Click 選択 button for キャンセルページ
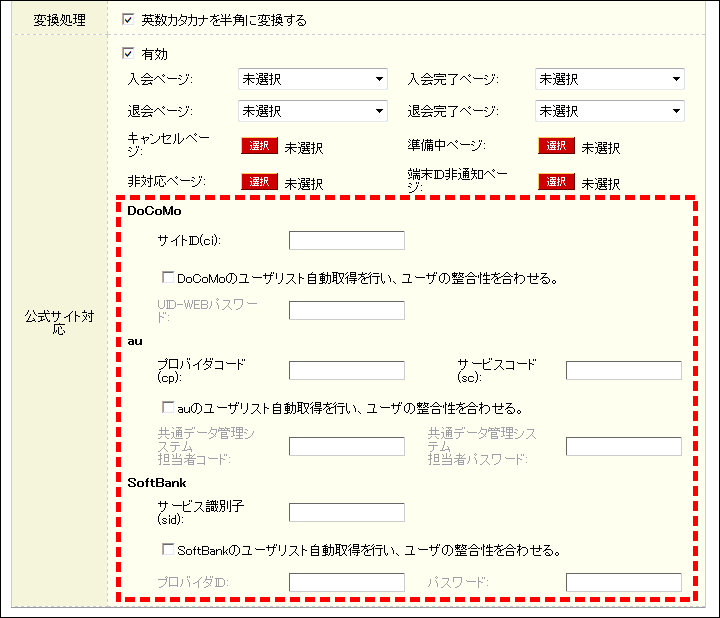 259,146
